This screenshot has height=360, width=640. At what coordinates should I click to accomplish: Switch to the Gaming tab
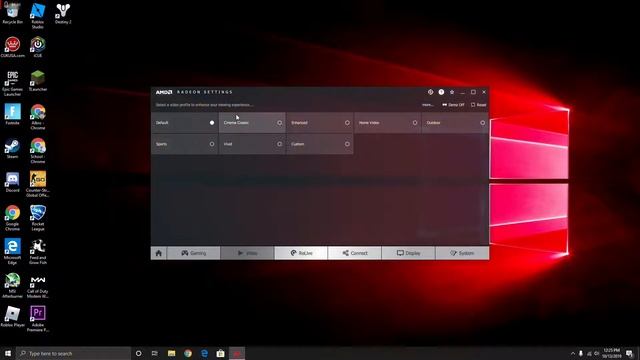[193, 253]
